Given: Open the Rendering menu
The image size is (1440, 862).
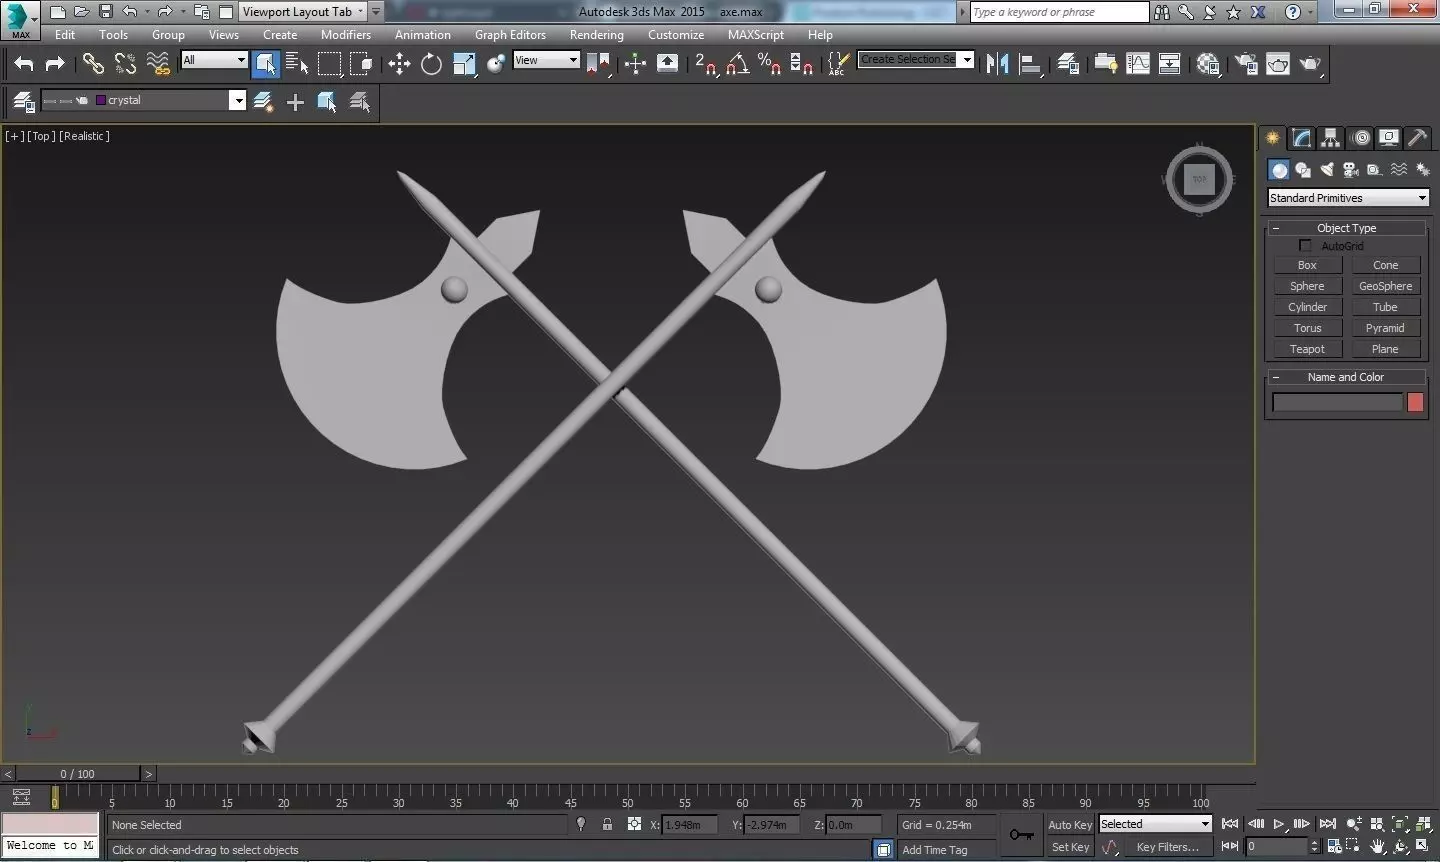Looking at the screenshot, I should (597, 34).
